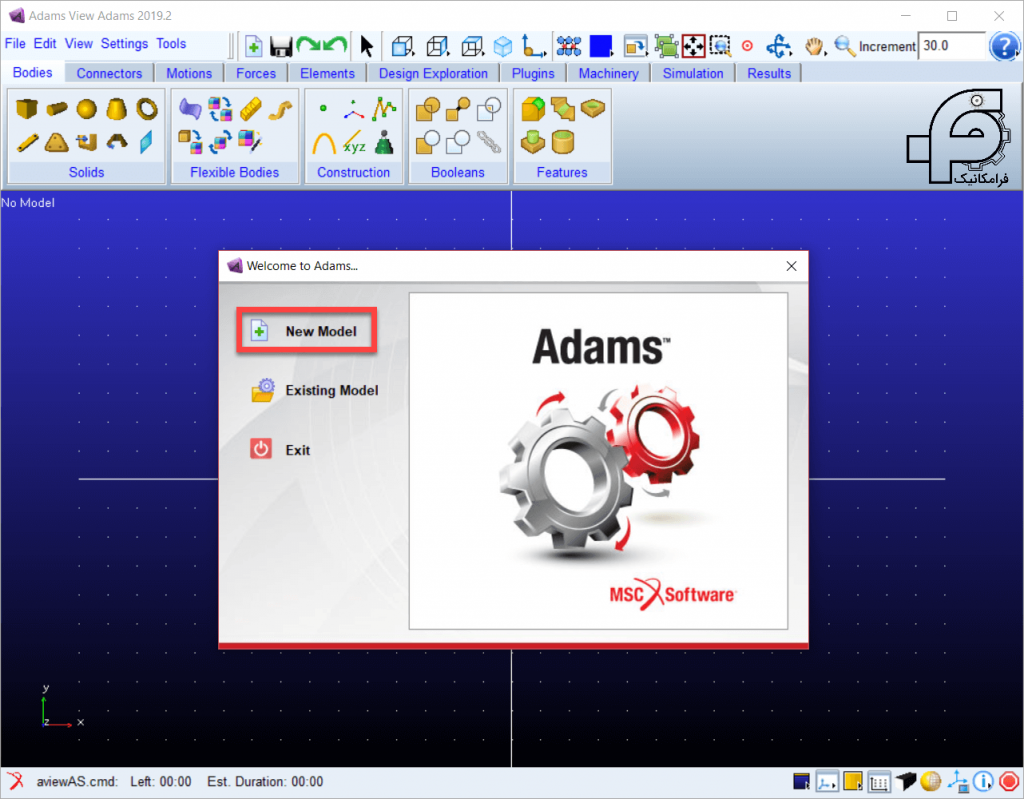Click Exit in welcome dialog
The image size is (1024, 799).
pyautogui.click(x=280, y=450)
